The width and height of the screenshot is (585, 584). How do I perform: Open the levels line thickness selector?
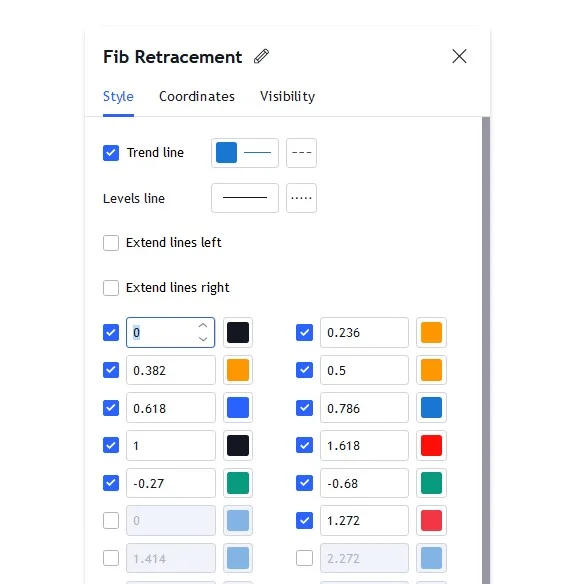245,198
